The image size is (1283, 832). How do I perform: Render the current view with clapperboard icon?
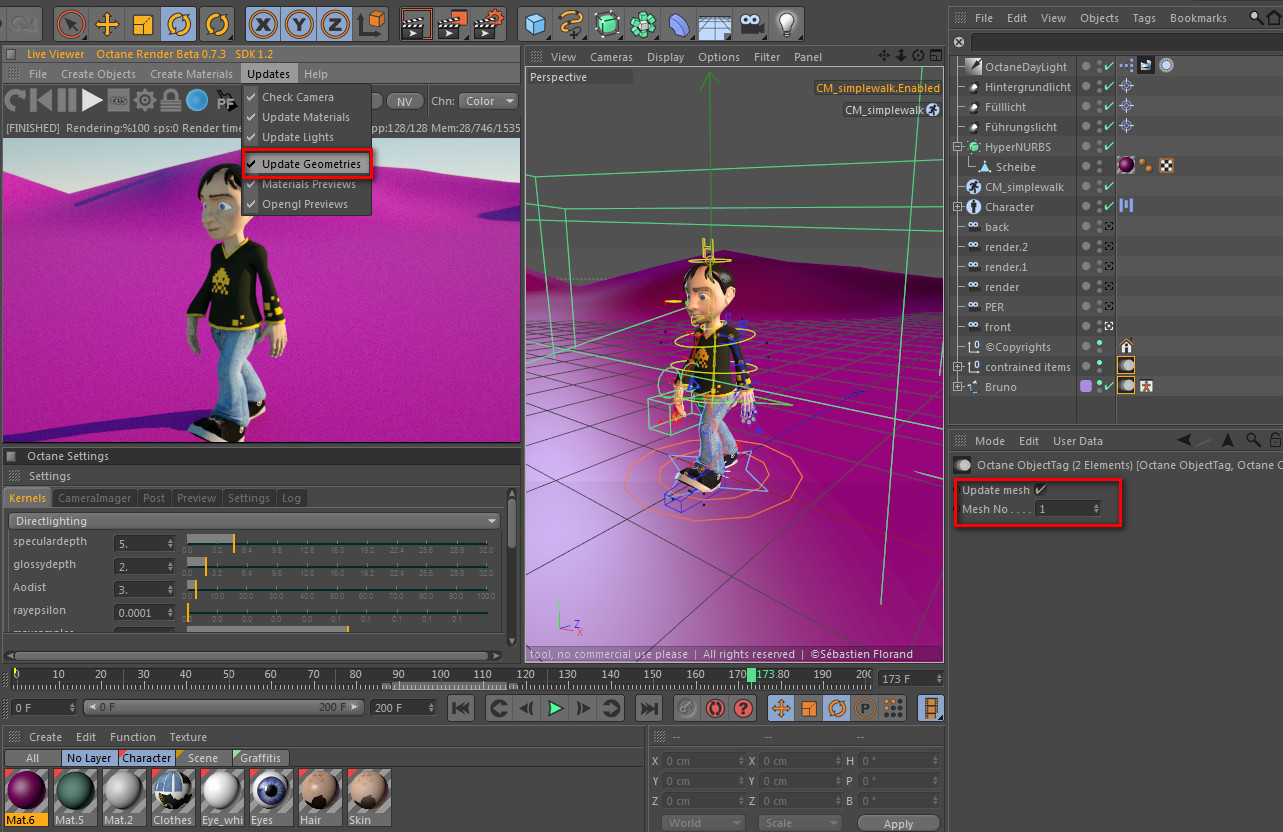(x=416, y=22)
